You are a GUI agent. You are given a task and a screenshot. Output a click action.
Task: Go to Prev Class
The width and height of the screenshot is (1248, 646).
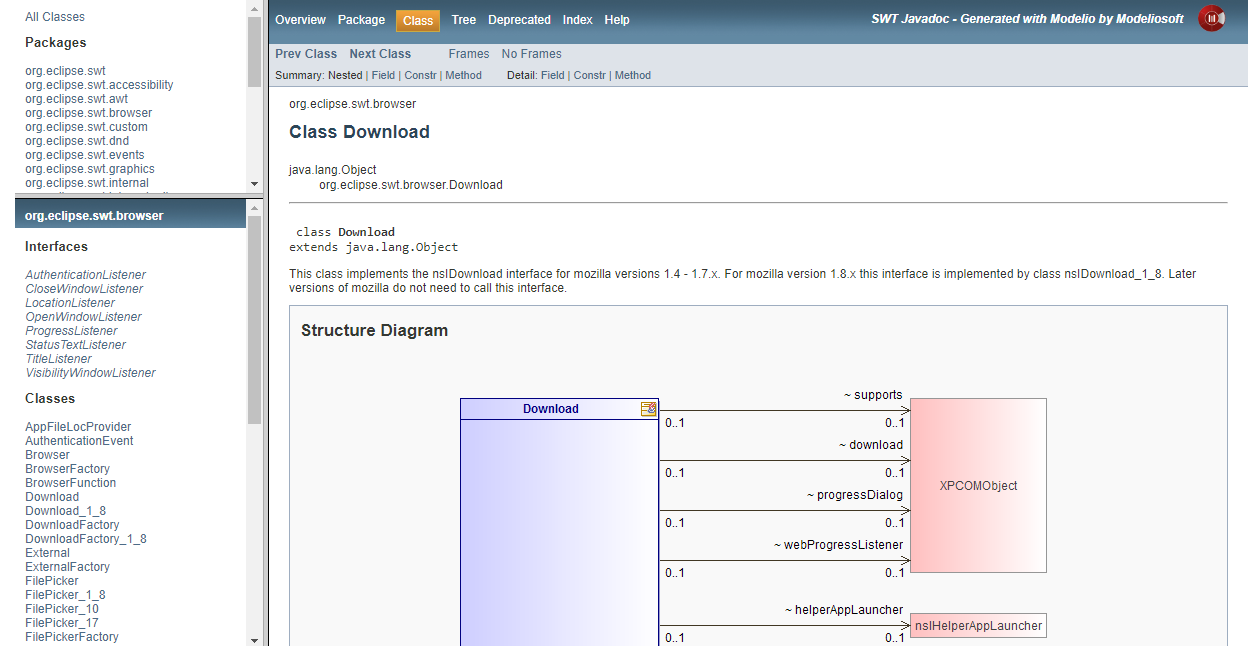coord(306,54)
